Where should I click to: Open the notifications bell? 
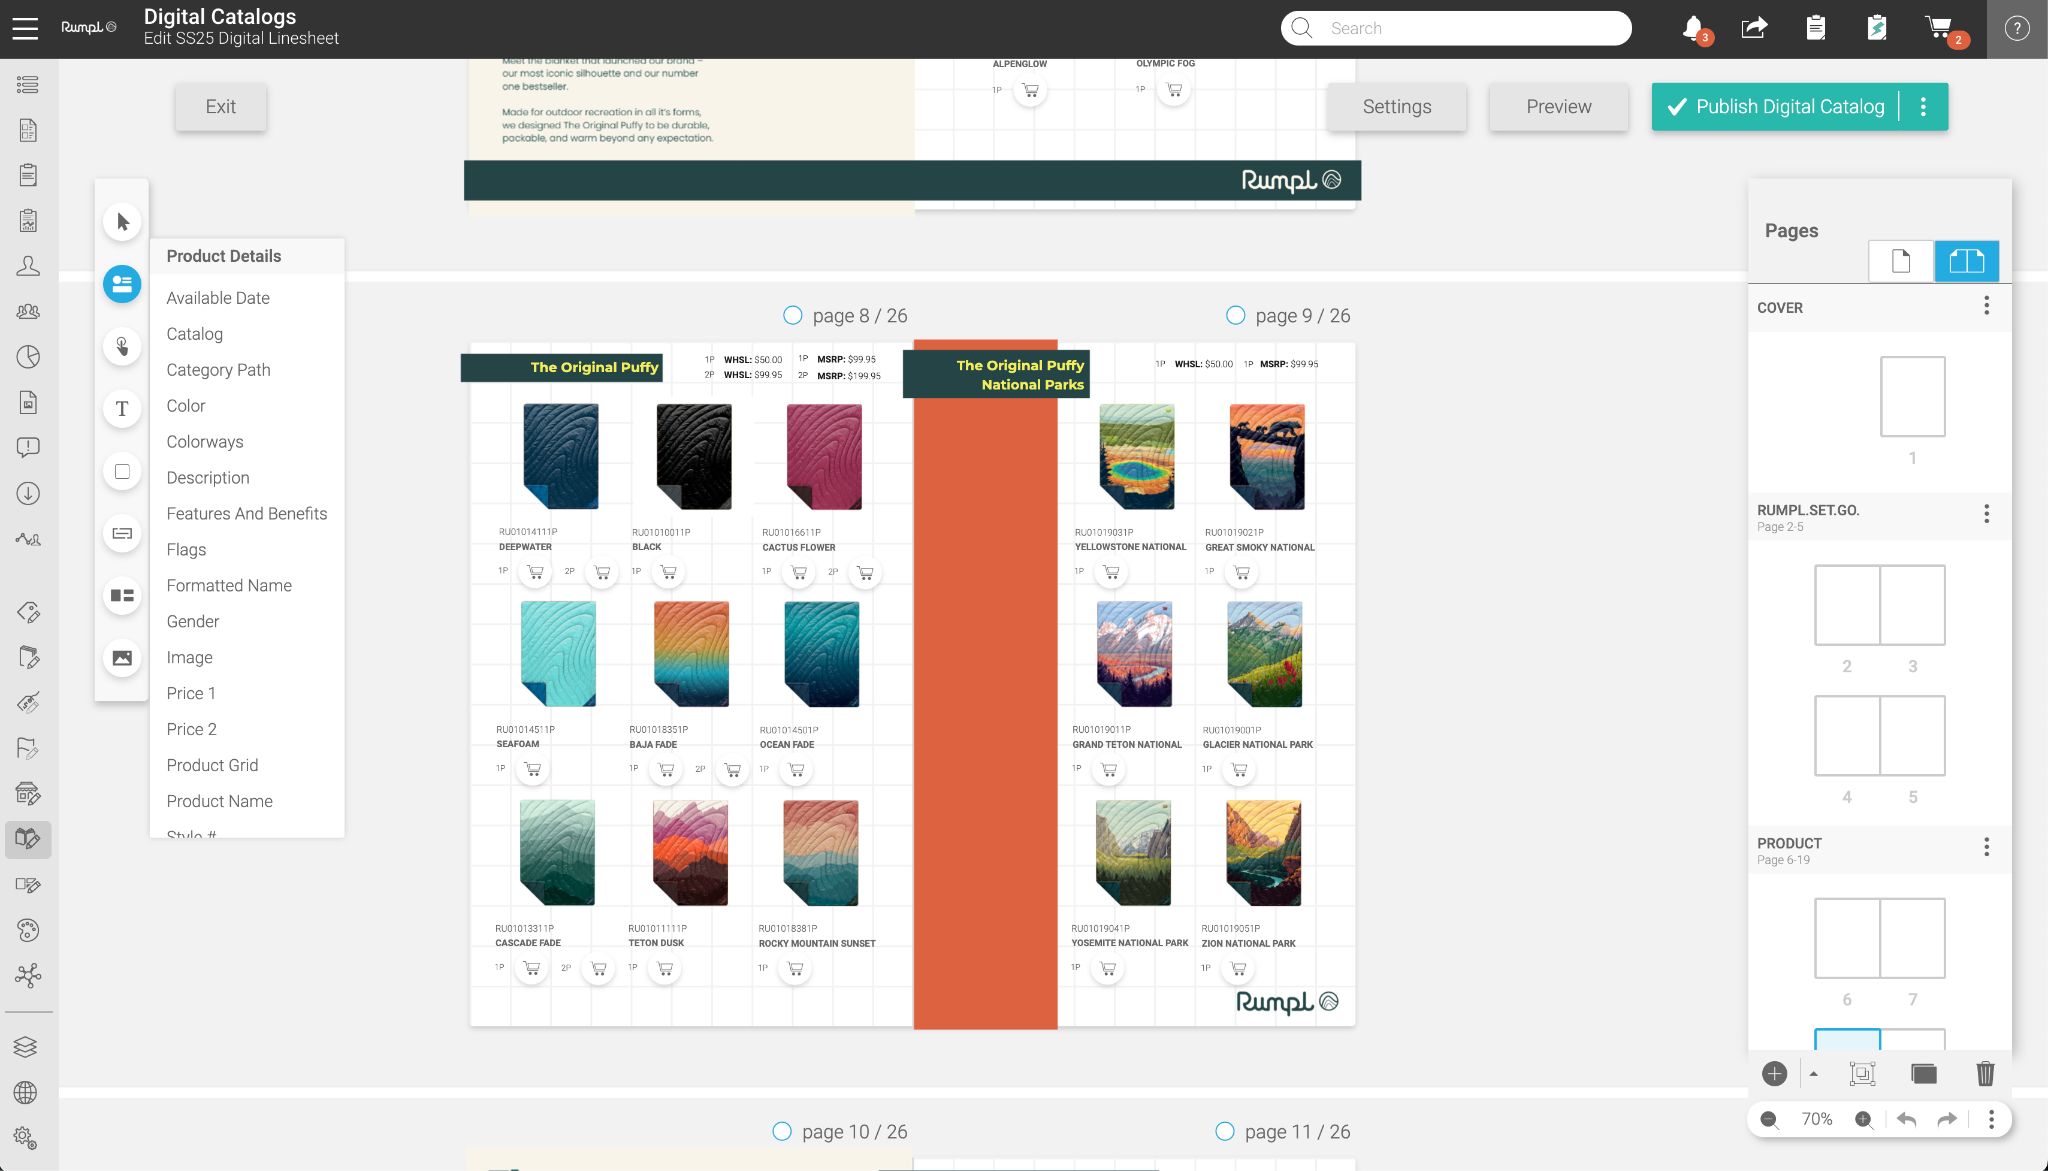[x=1693, y=28]
